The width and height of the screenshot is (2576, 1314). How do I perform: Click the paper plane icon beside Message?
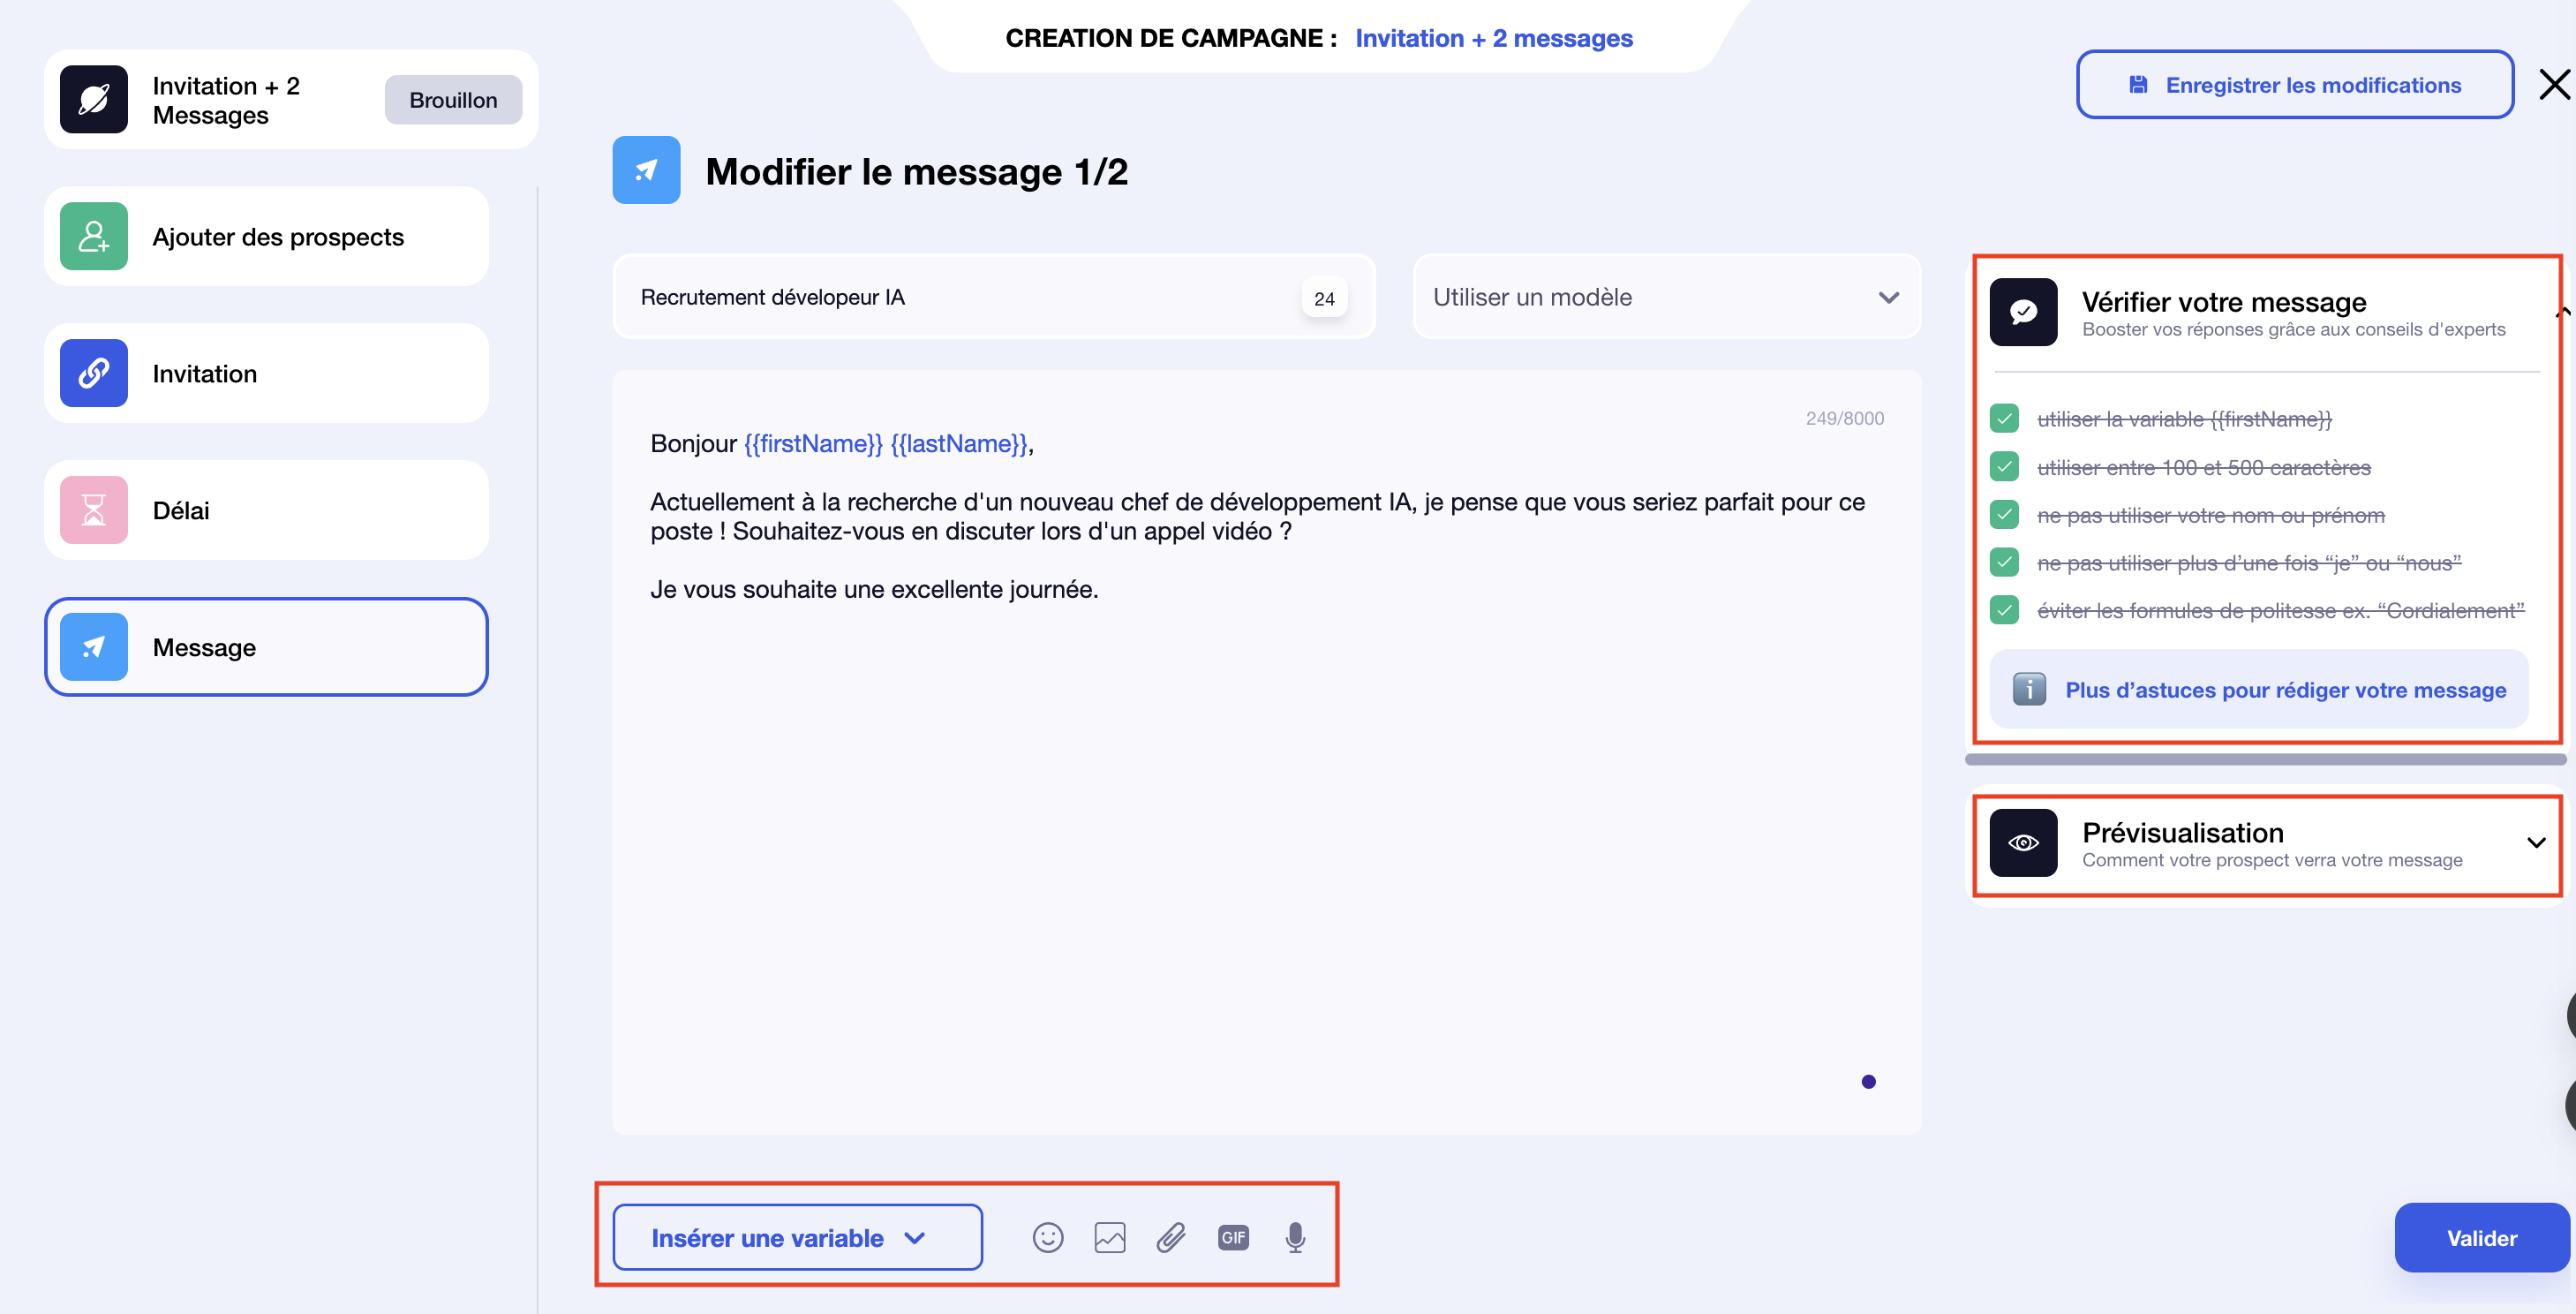click(94, 647)
